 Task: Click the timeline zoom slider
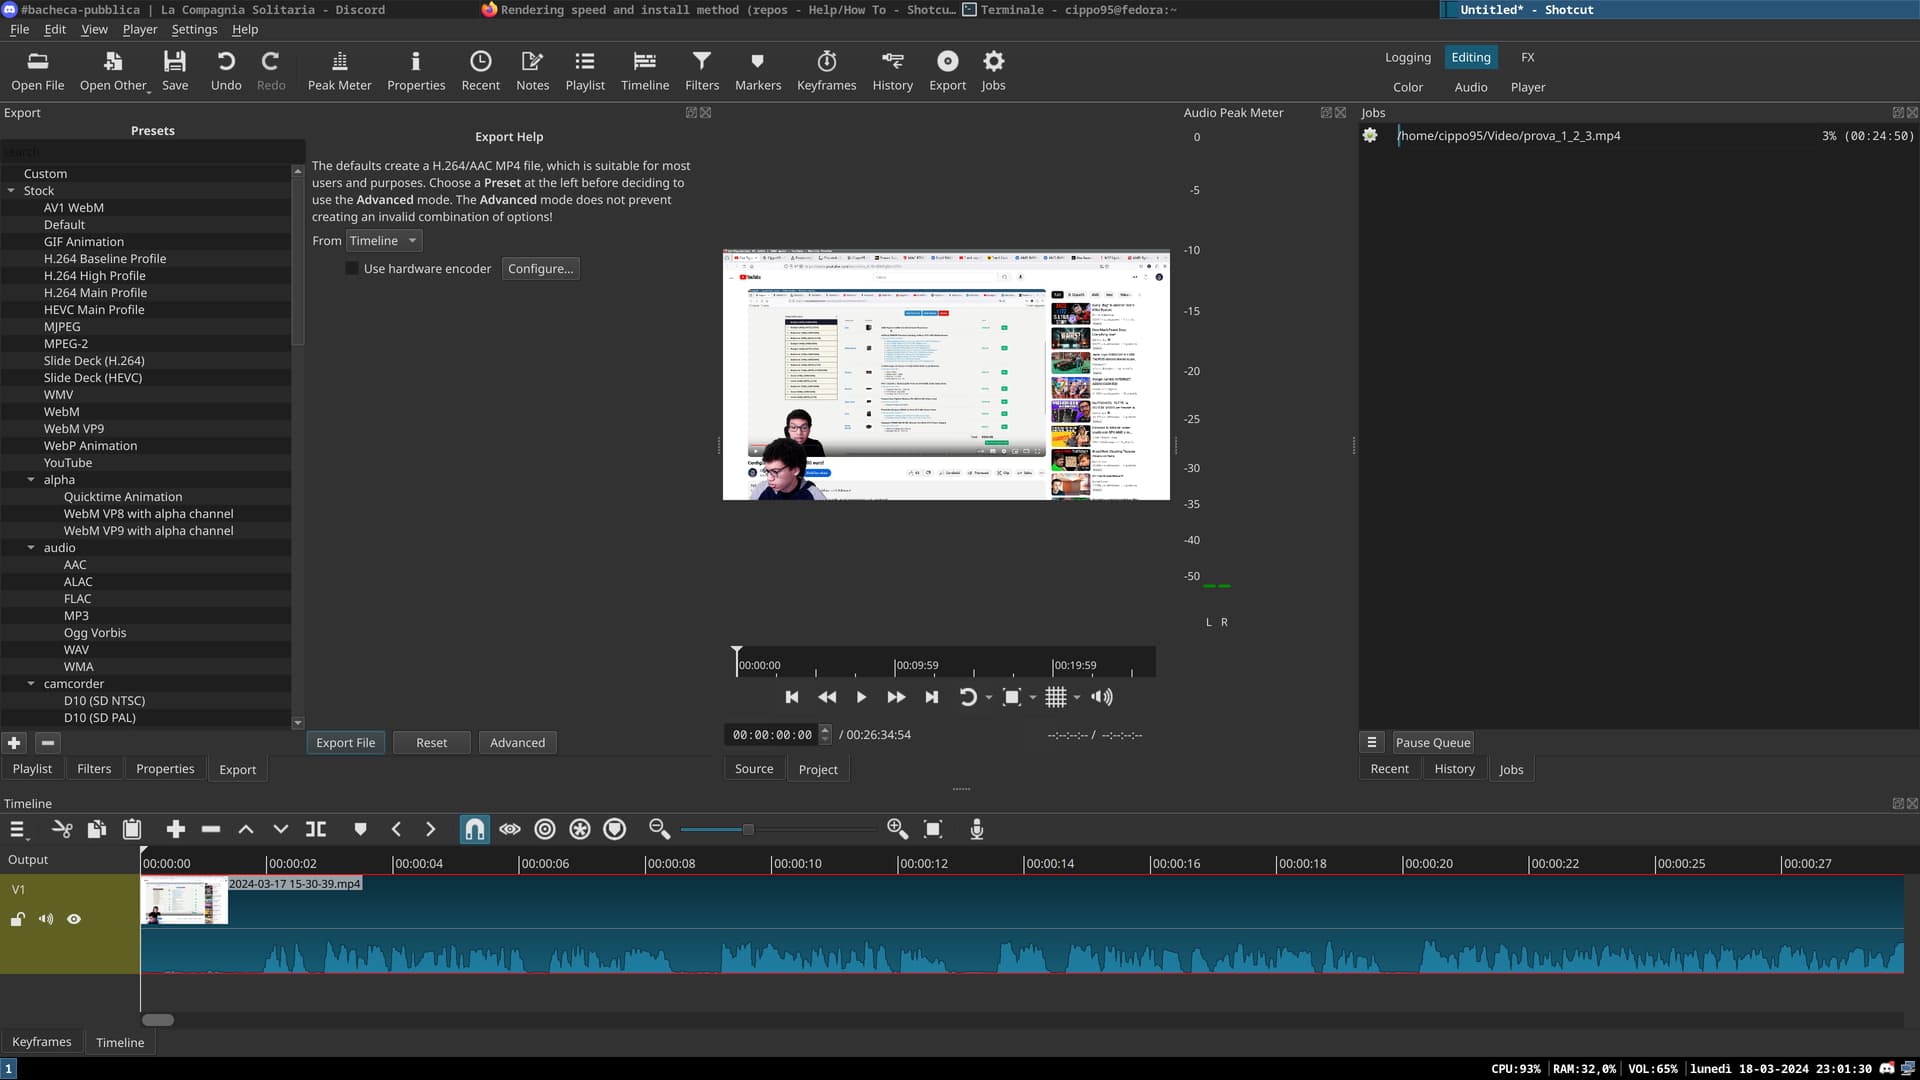point(748,828)
